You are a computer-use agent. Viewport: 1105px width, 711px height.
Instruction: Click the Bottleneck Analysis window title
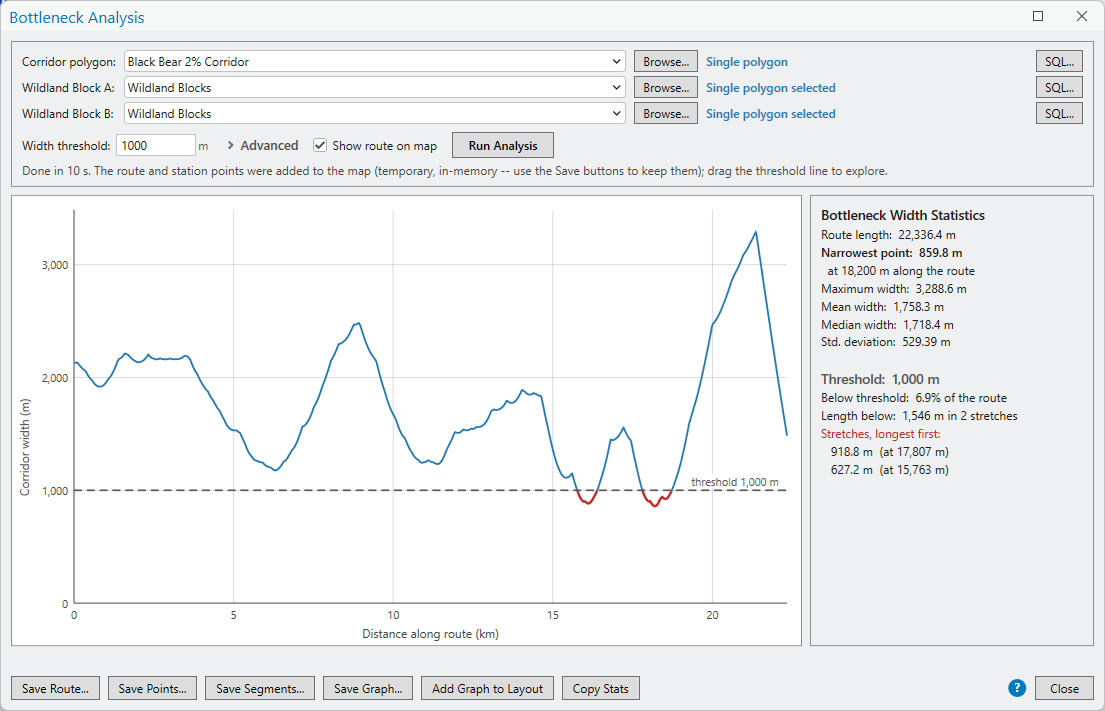pyautogui.click(x=77, y=18)
